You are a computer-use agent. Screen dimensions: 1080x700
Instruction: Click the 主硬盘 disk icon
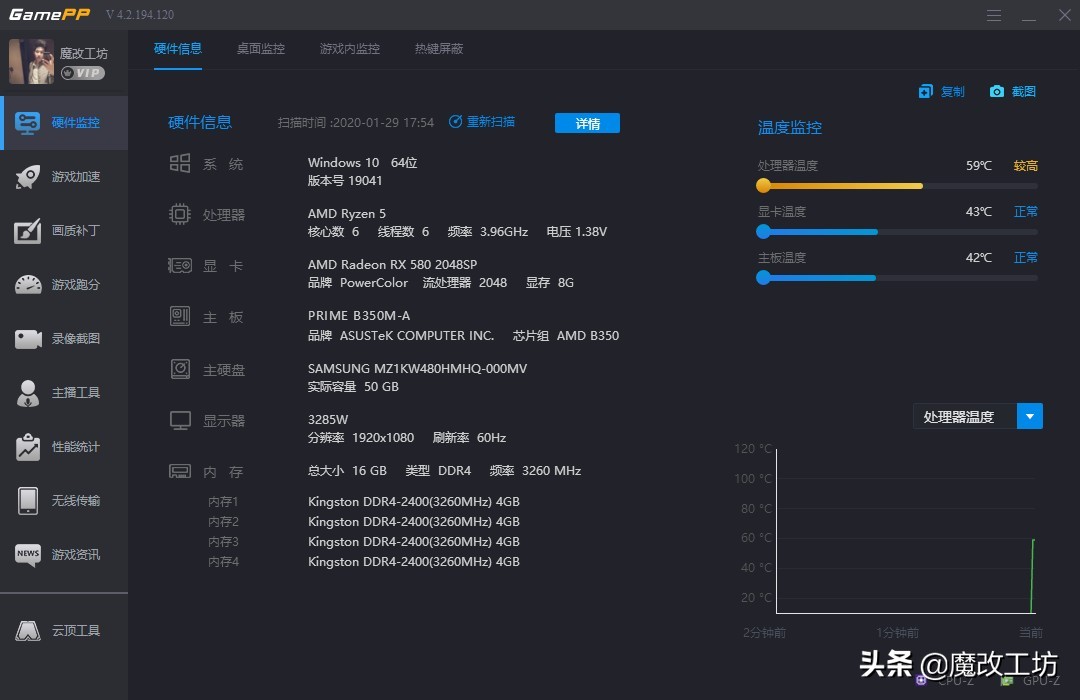coord(180,369)
